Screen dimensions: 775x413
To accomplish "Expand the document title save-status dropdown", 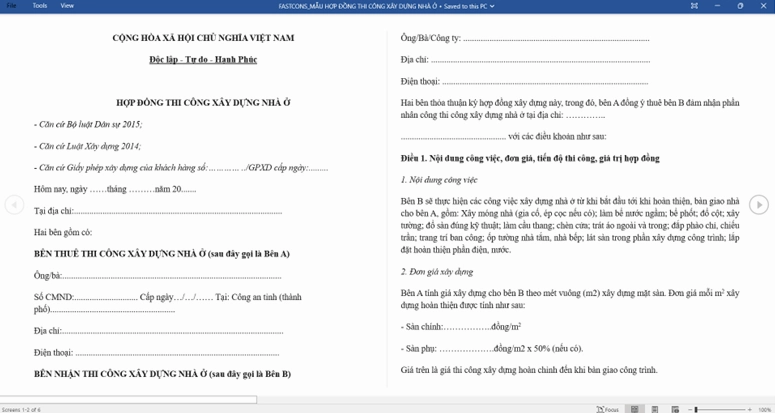I will pyautogui.click(x=492, y=6).
